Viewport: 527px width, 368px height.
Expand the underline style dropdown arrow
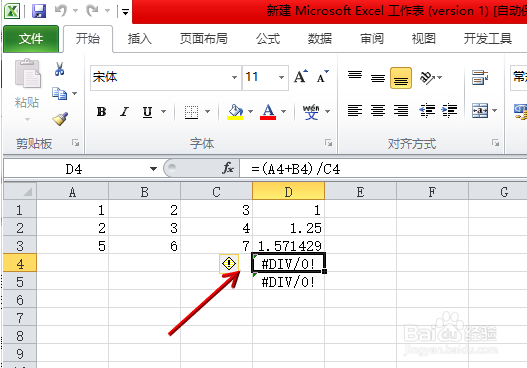(164, 111)
